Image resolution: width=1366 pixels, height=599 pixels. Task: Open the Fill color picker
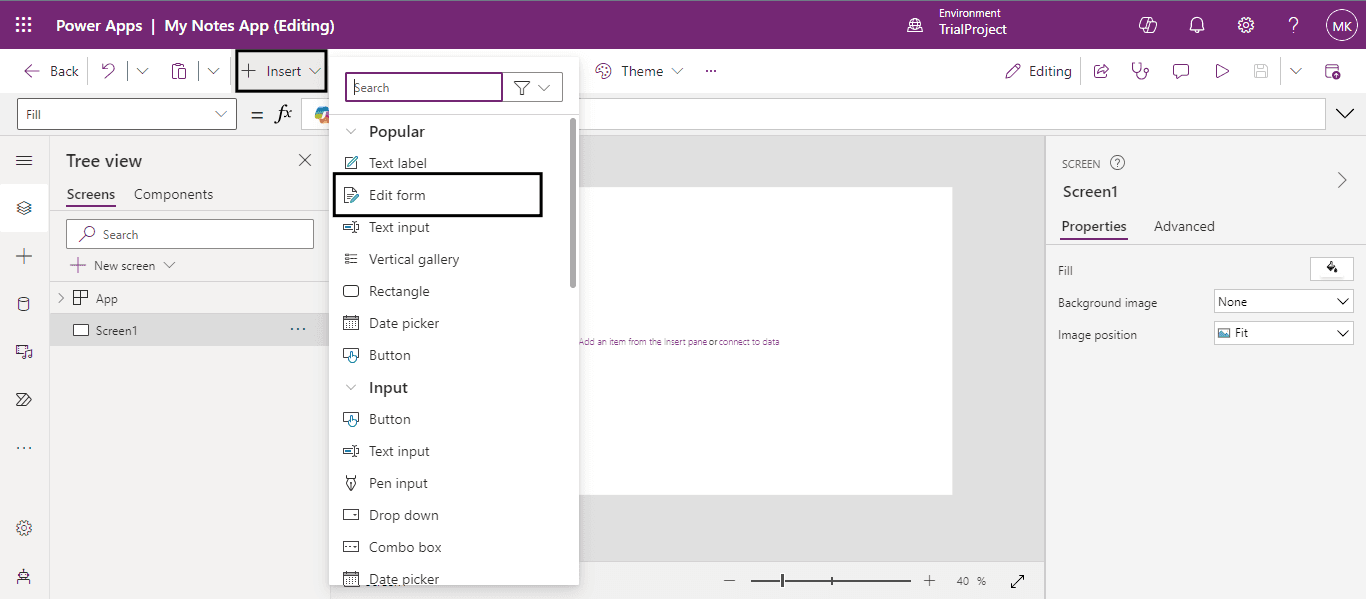(x=1331, y=268)
